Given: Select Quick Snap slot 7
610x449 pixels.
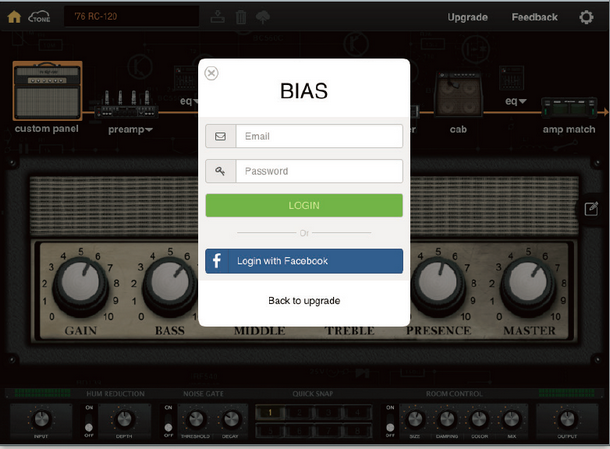Looking at the screenshot, I should click(328, 431).
